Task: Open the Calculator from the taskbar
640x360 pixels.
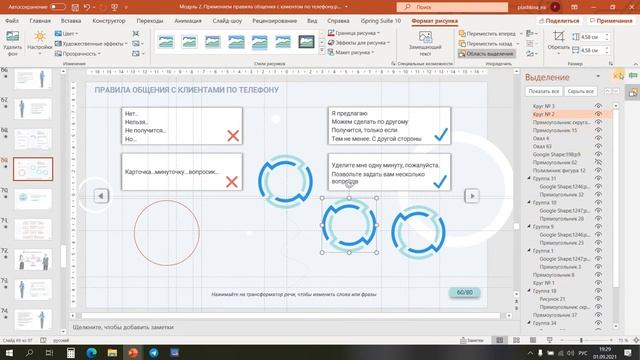Action: coord(71,353)
